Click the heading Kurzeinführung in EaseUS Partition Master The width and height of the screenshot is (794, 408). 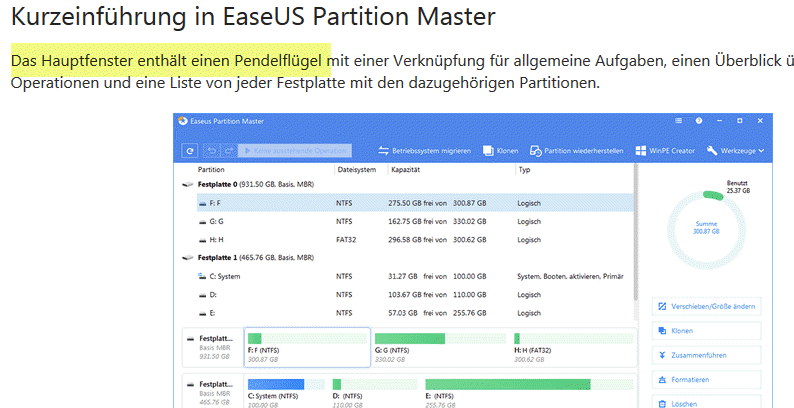click(x=253, y=16)
